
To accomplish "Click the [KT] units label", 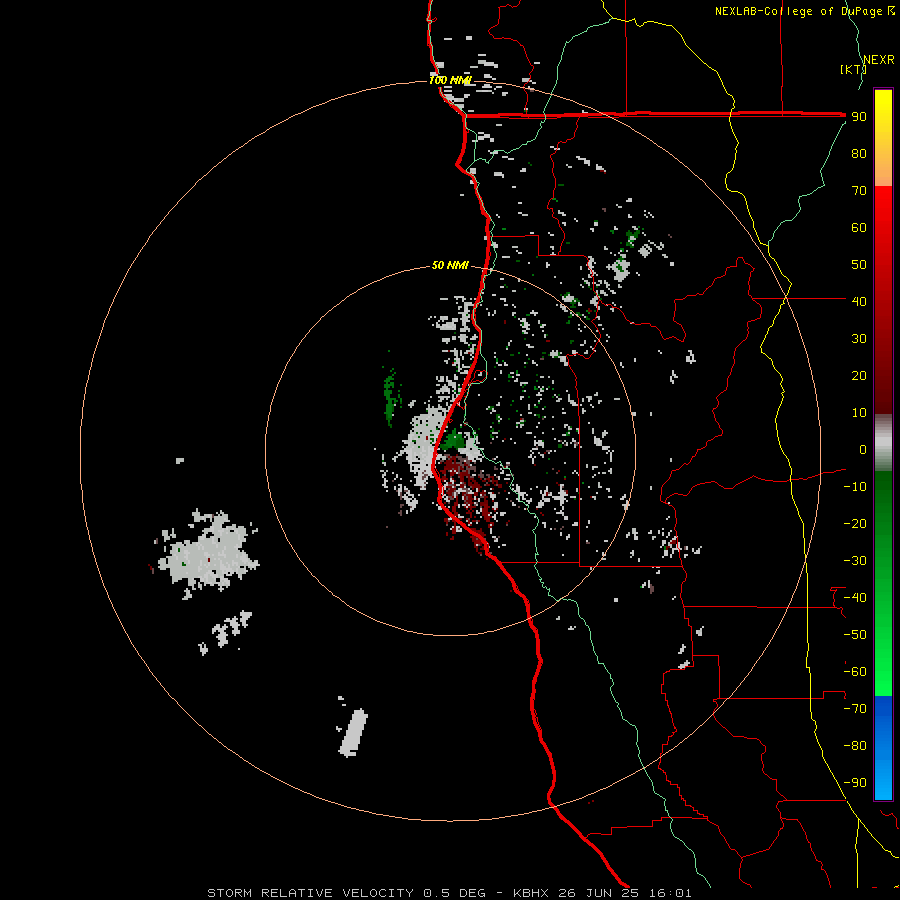I will pyautogui.click(x=853, y=69).
